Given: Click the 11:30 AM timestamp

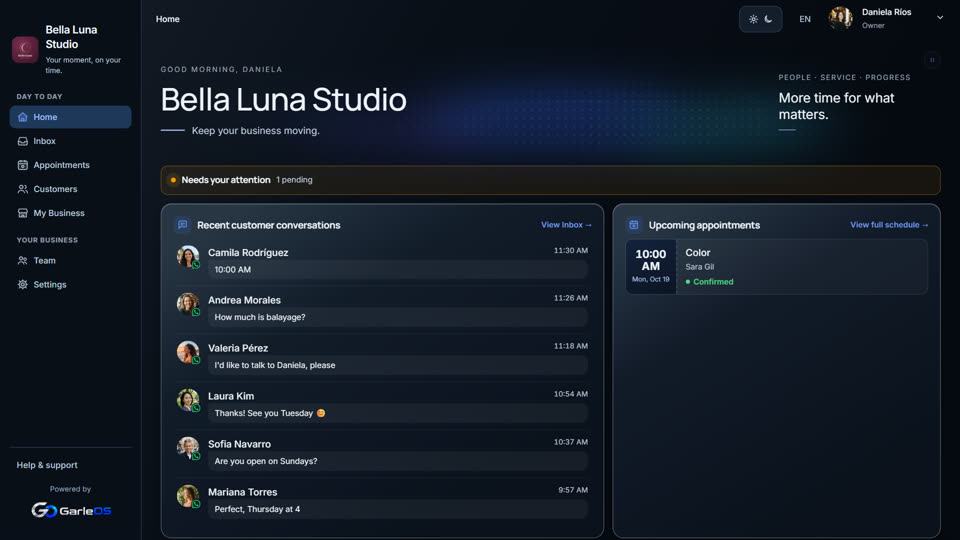Looking at the screenshot, I should click(x=571, y=250).
